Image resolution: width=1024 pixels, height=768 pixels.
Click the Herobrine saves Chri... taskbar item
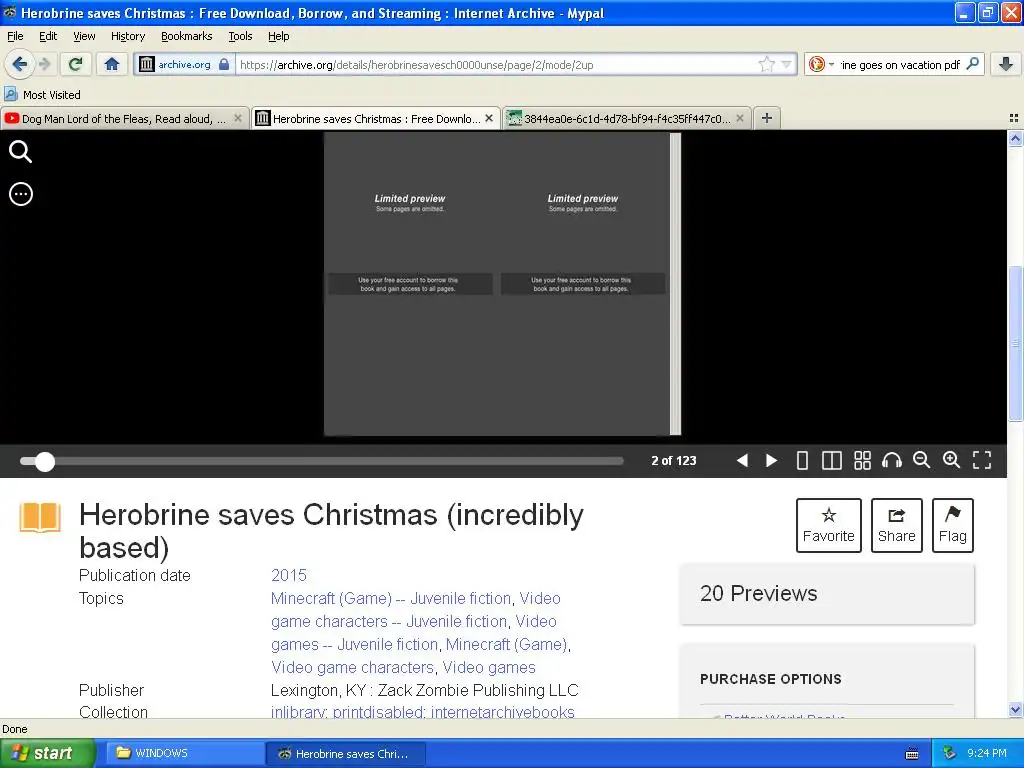tap(346, 753)
